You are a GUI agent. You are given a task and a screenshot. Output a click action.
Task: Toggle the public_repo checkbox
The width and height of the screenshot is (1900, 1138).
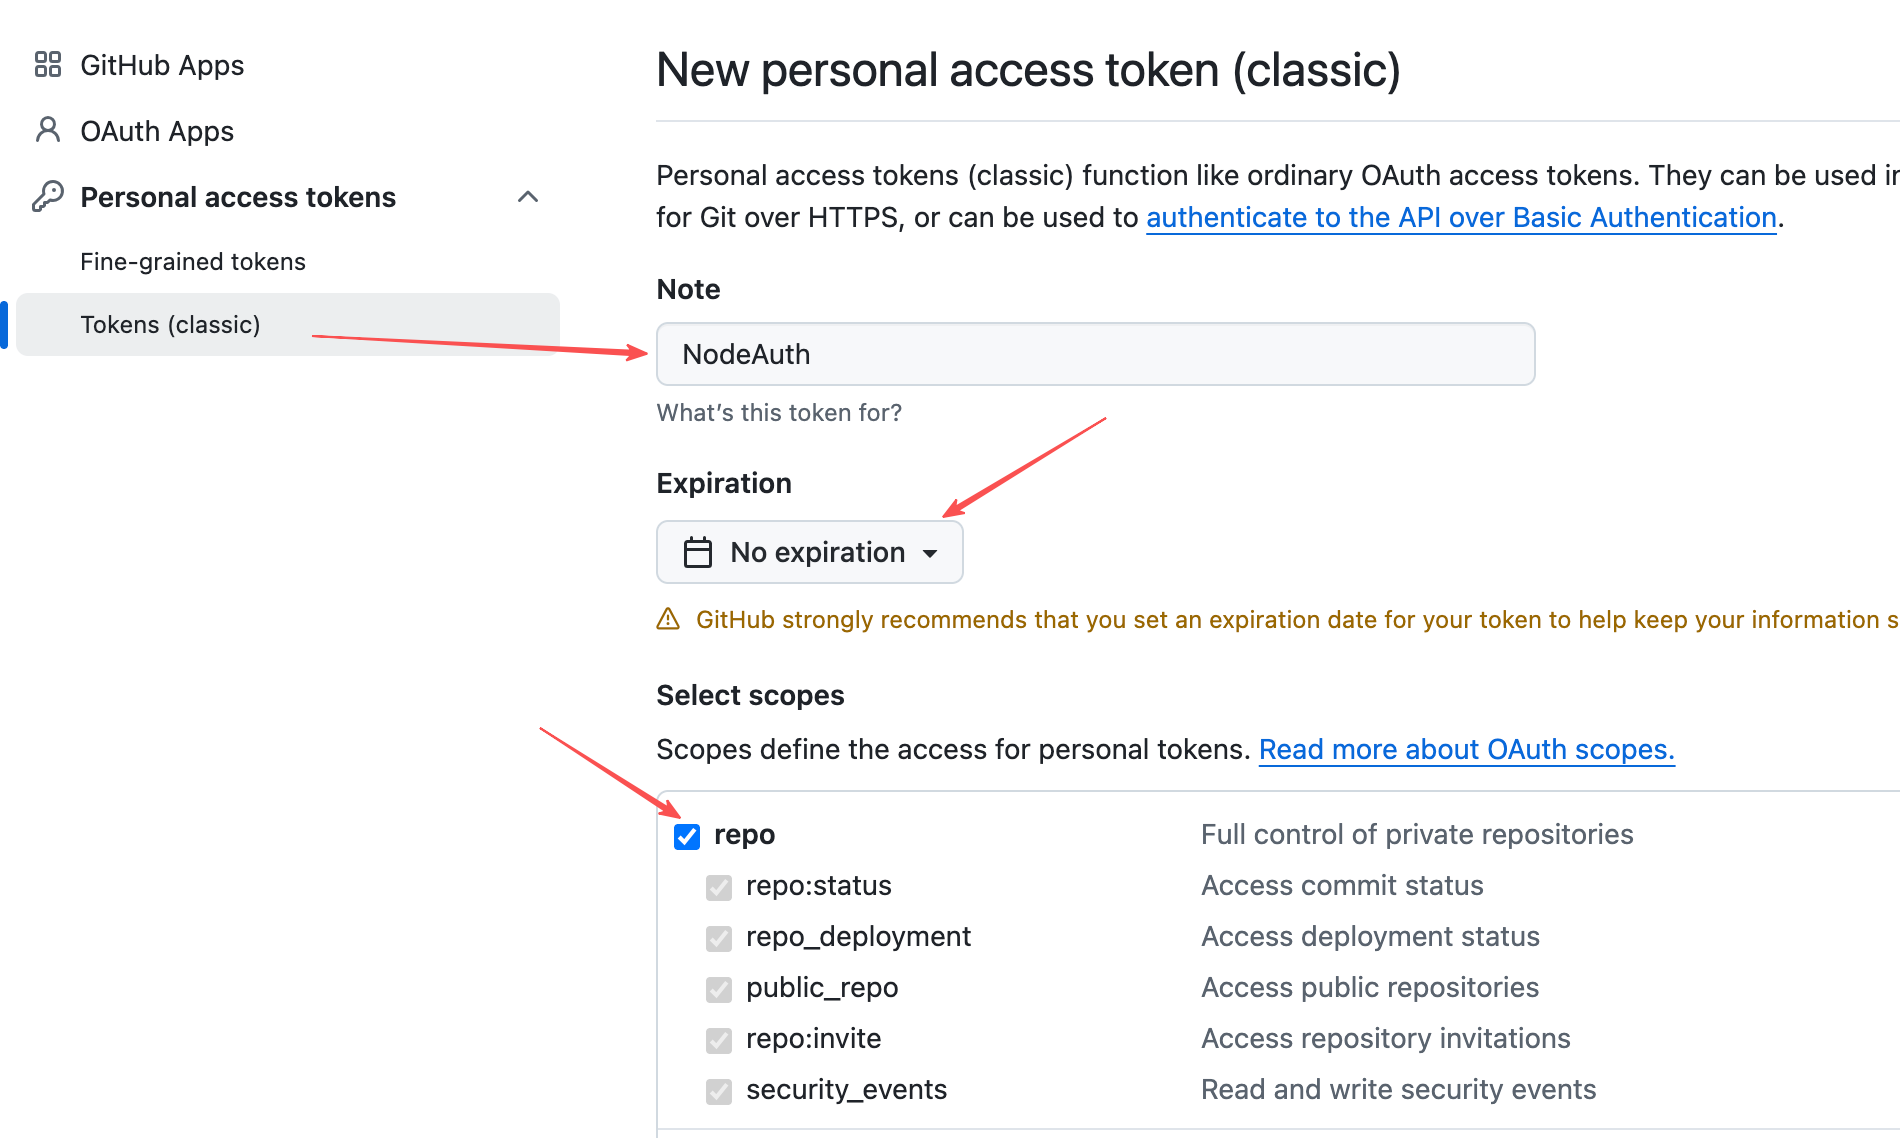719,989
